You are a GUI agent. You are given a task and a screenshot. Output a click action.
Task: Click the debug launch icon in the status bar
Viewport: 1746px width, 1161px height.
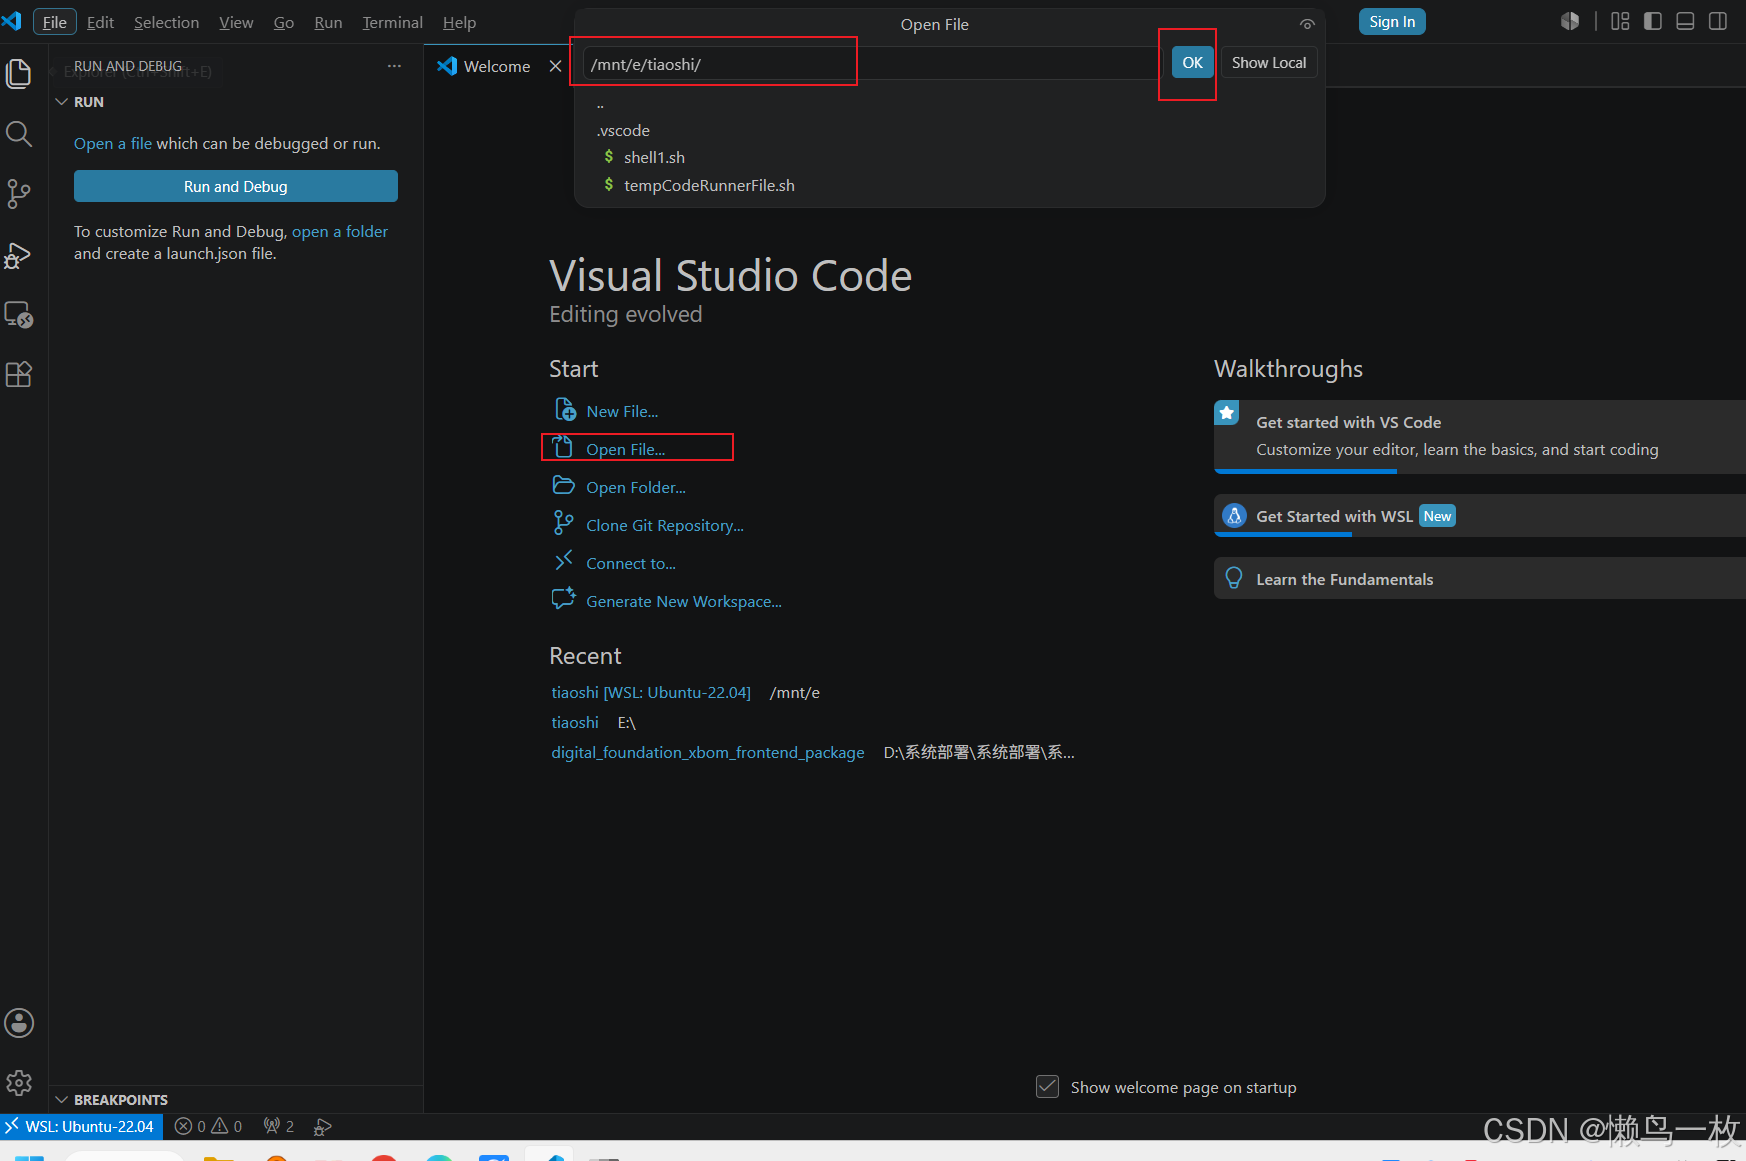tap(322, 1126)
